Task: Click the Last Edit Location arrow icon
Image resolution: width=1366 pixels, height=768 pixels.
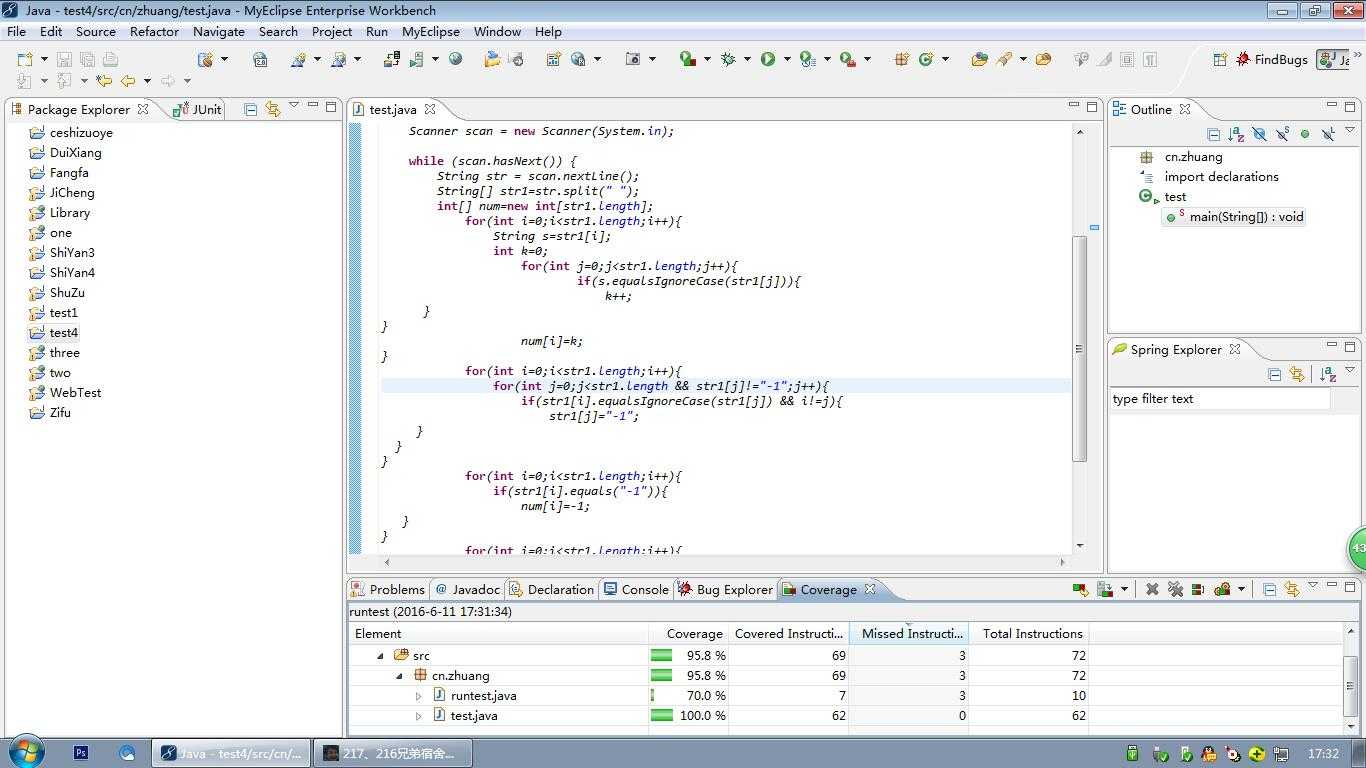Action: pos(104,81)
